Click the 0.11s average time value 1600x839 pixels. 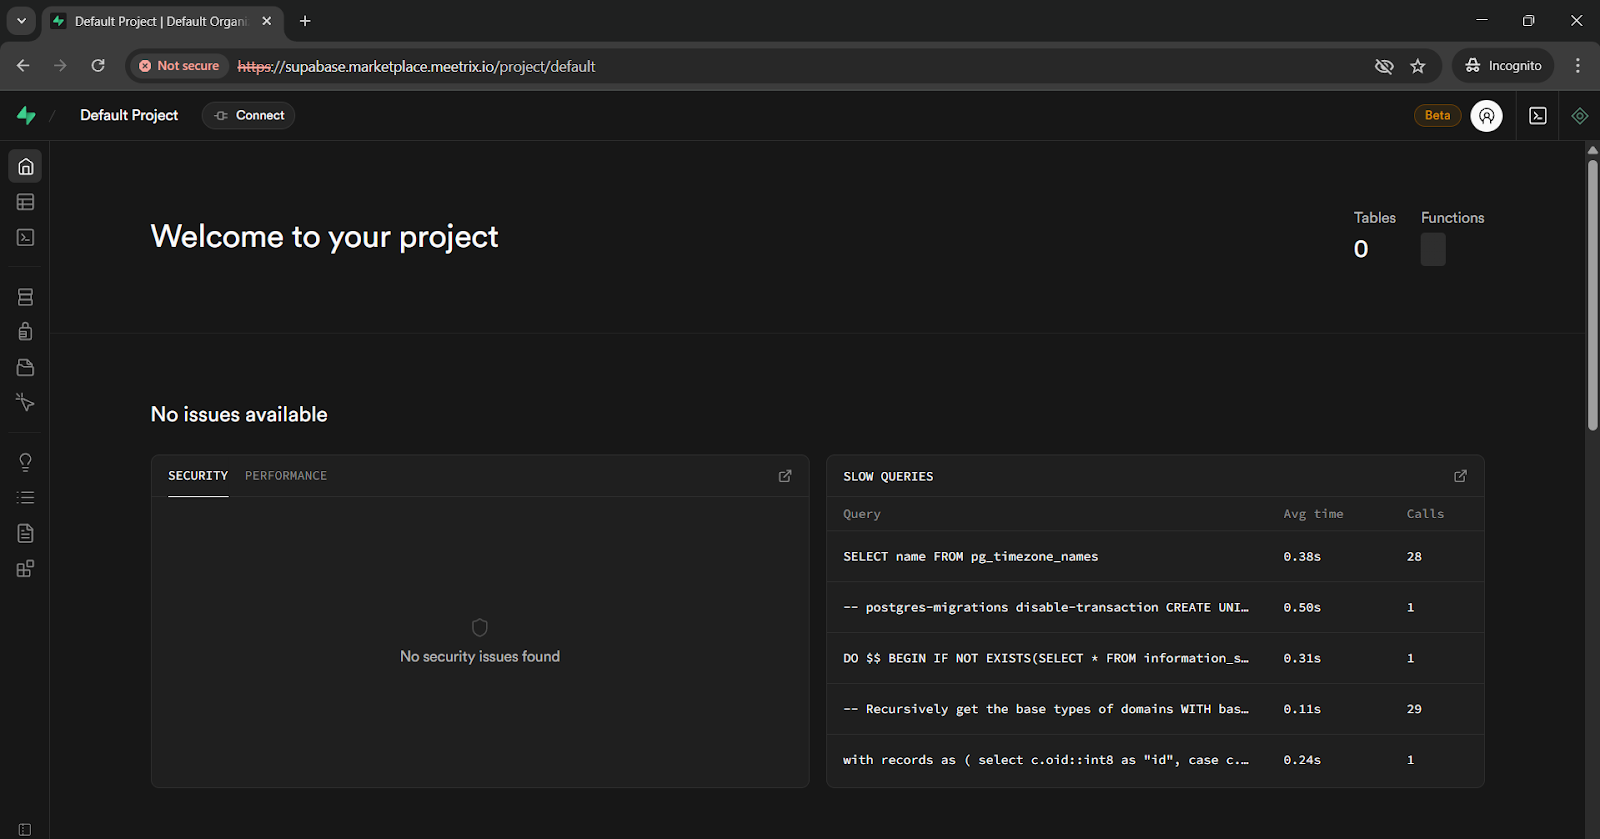1302,709
